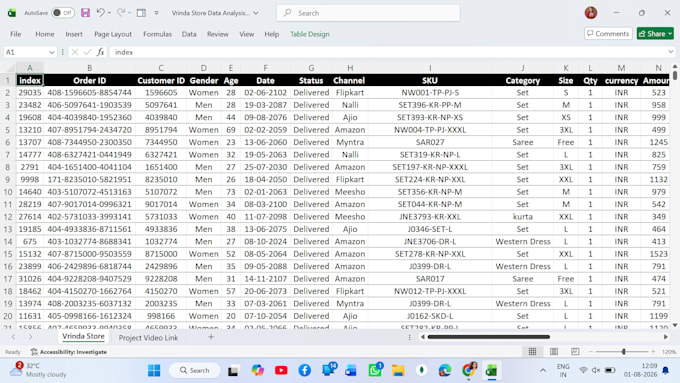Viewport: 680px width, 383px height.
Task: Open the Formulas ribbon tab
Action: pyautogui.click(x=157, y=34)
